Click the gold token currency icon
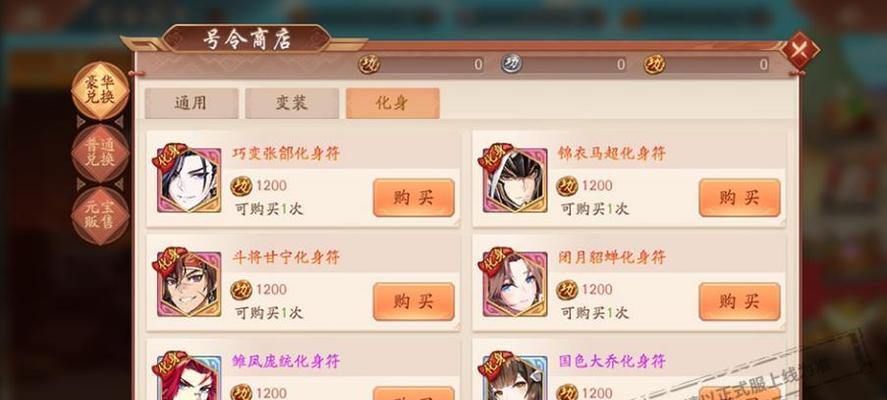The width and height of the screenshot is (887, 400). tap(369, 64)
